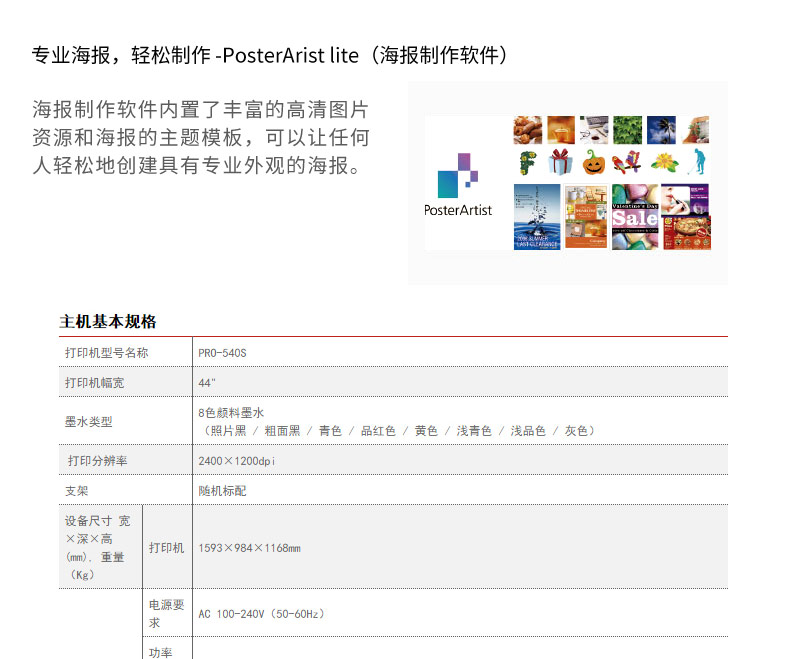Click the 主机基本规格 table heading
The width and height of the screenshot is (790, 659).
click(x=108, y=322)
